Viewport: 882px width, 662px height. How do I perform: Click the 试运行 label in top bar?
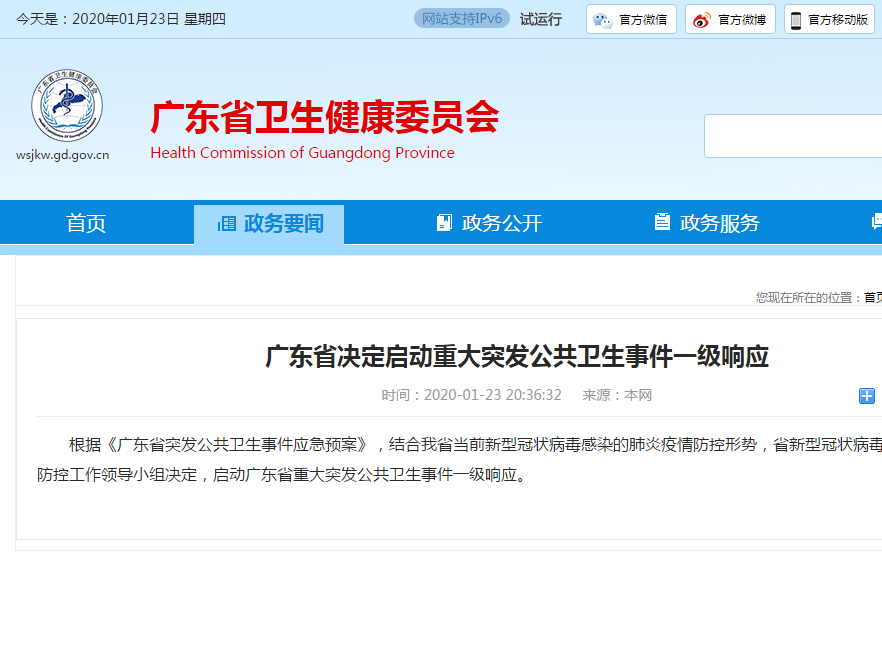[x=541, y=19]
